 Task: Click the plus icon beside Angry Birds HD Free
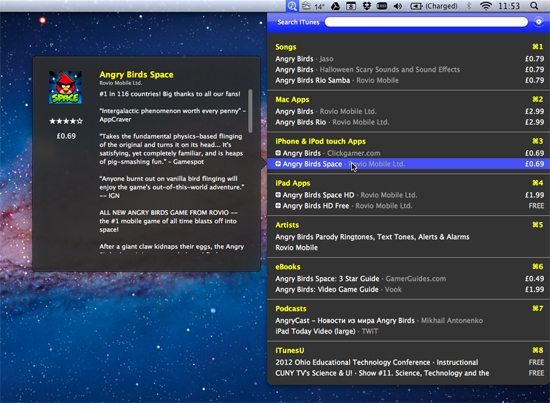[278, 206]
